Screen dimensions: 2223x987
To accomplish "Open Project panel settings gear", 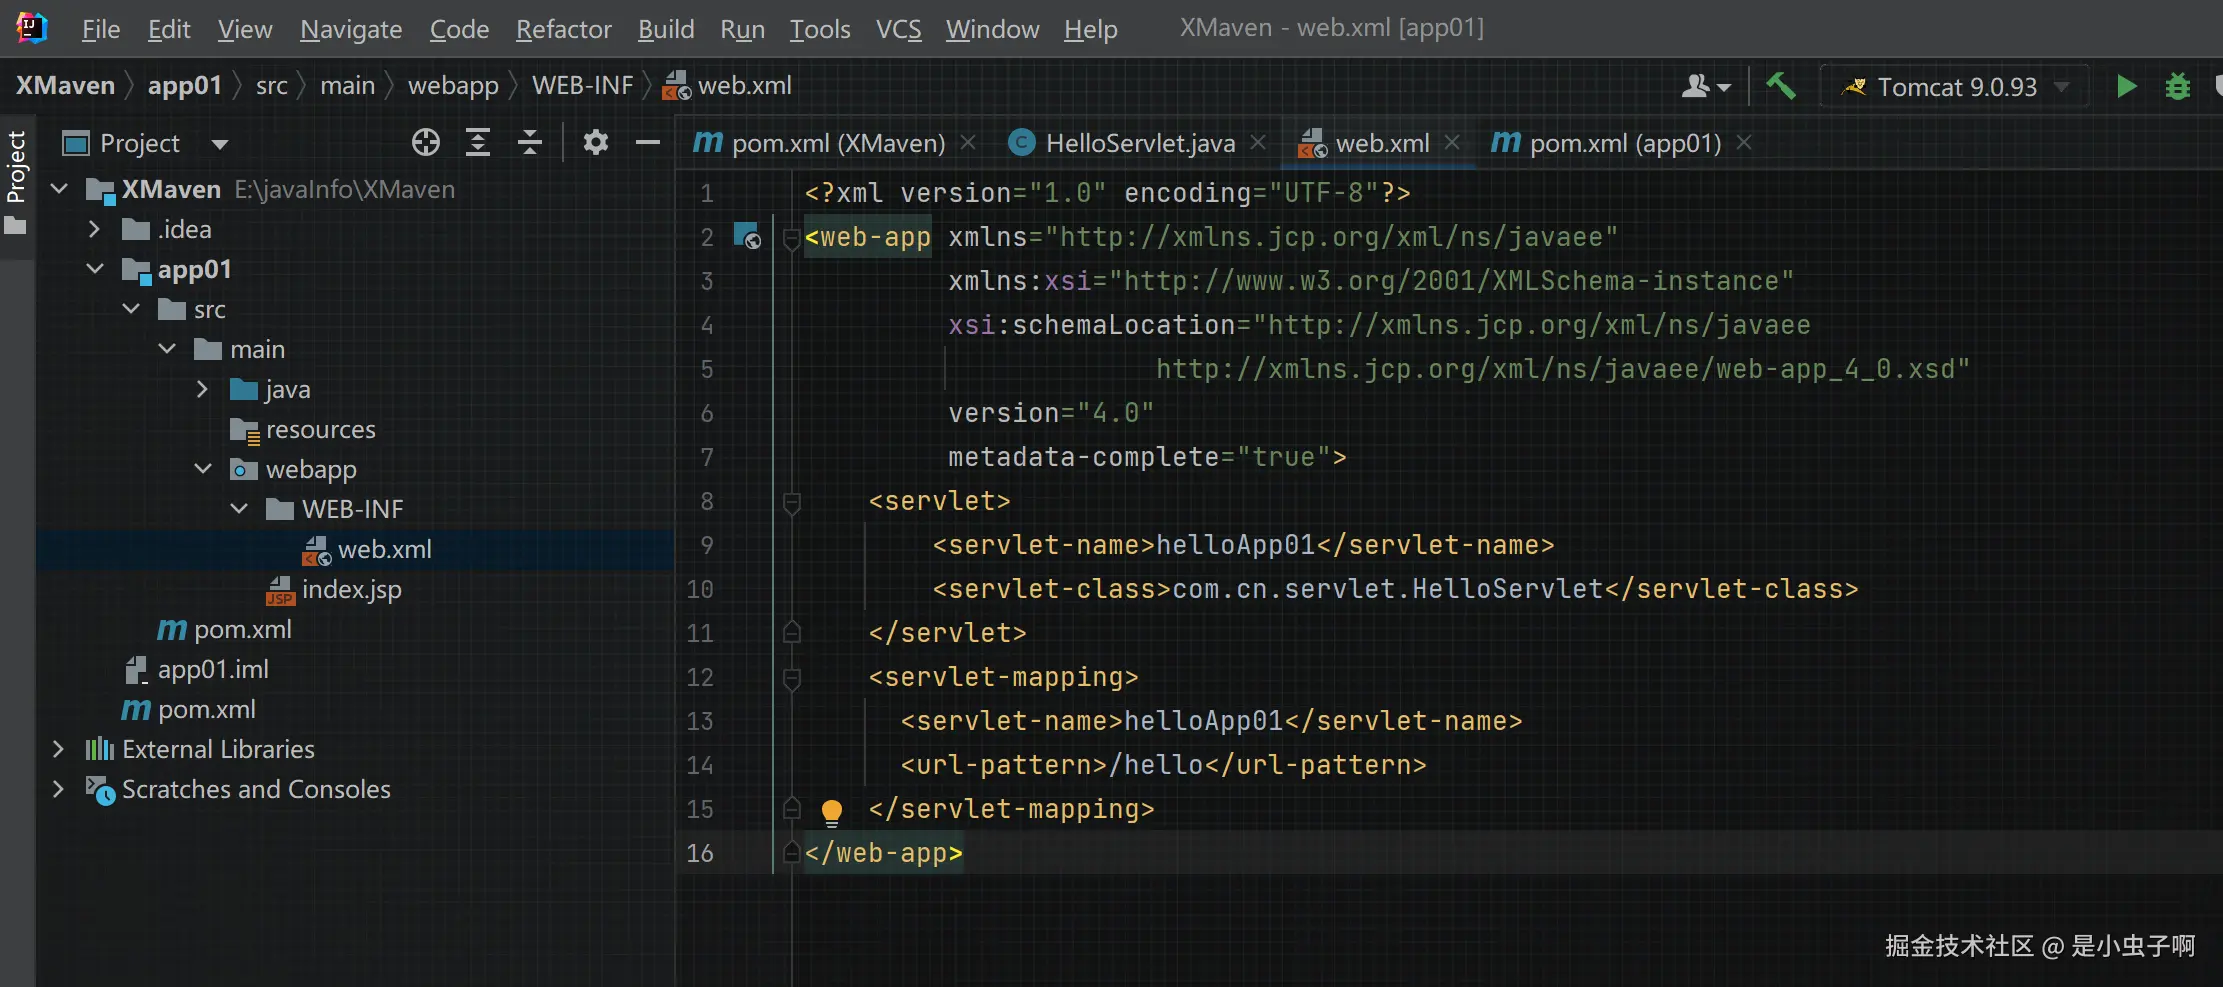I will (x=595, y=143).
